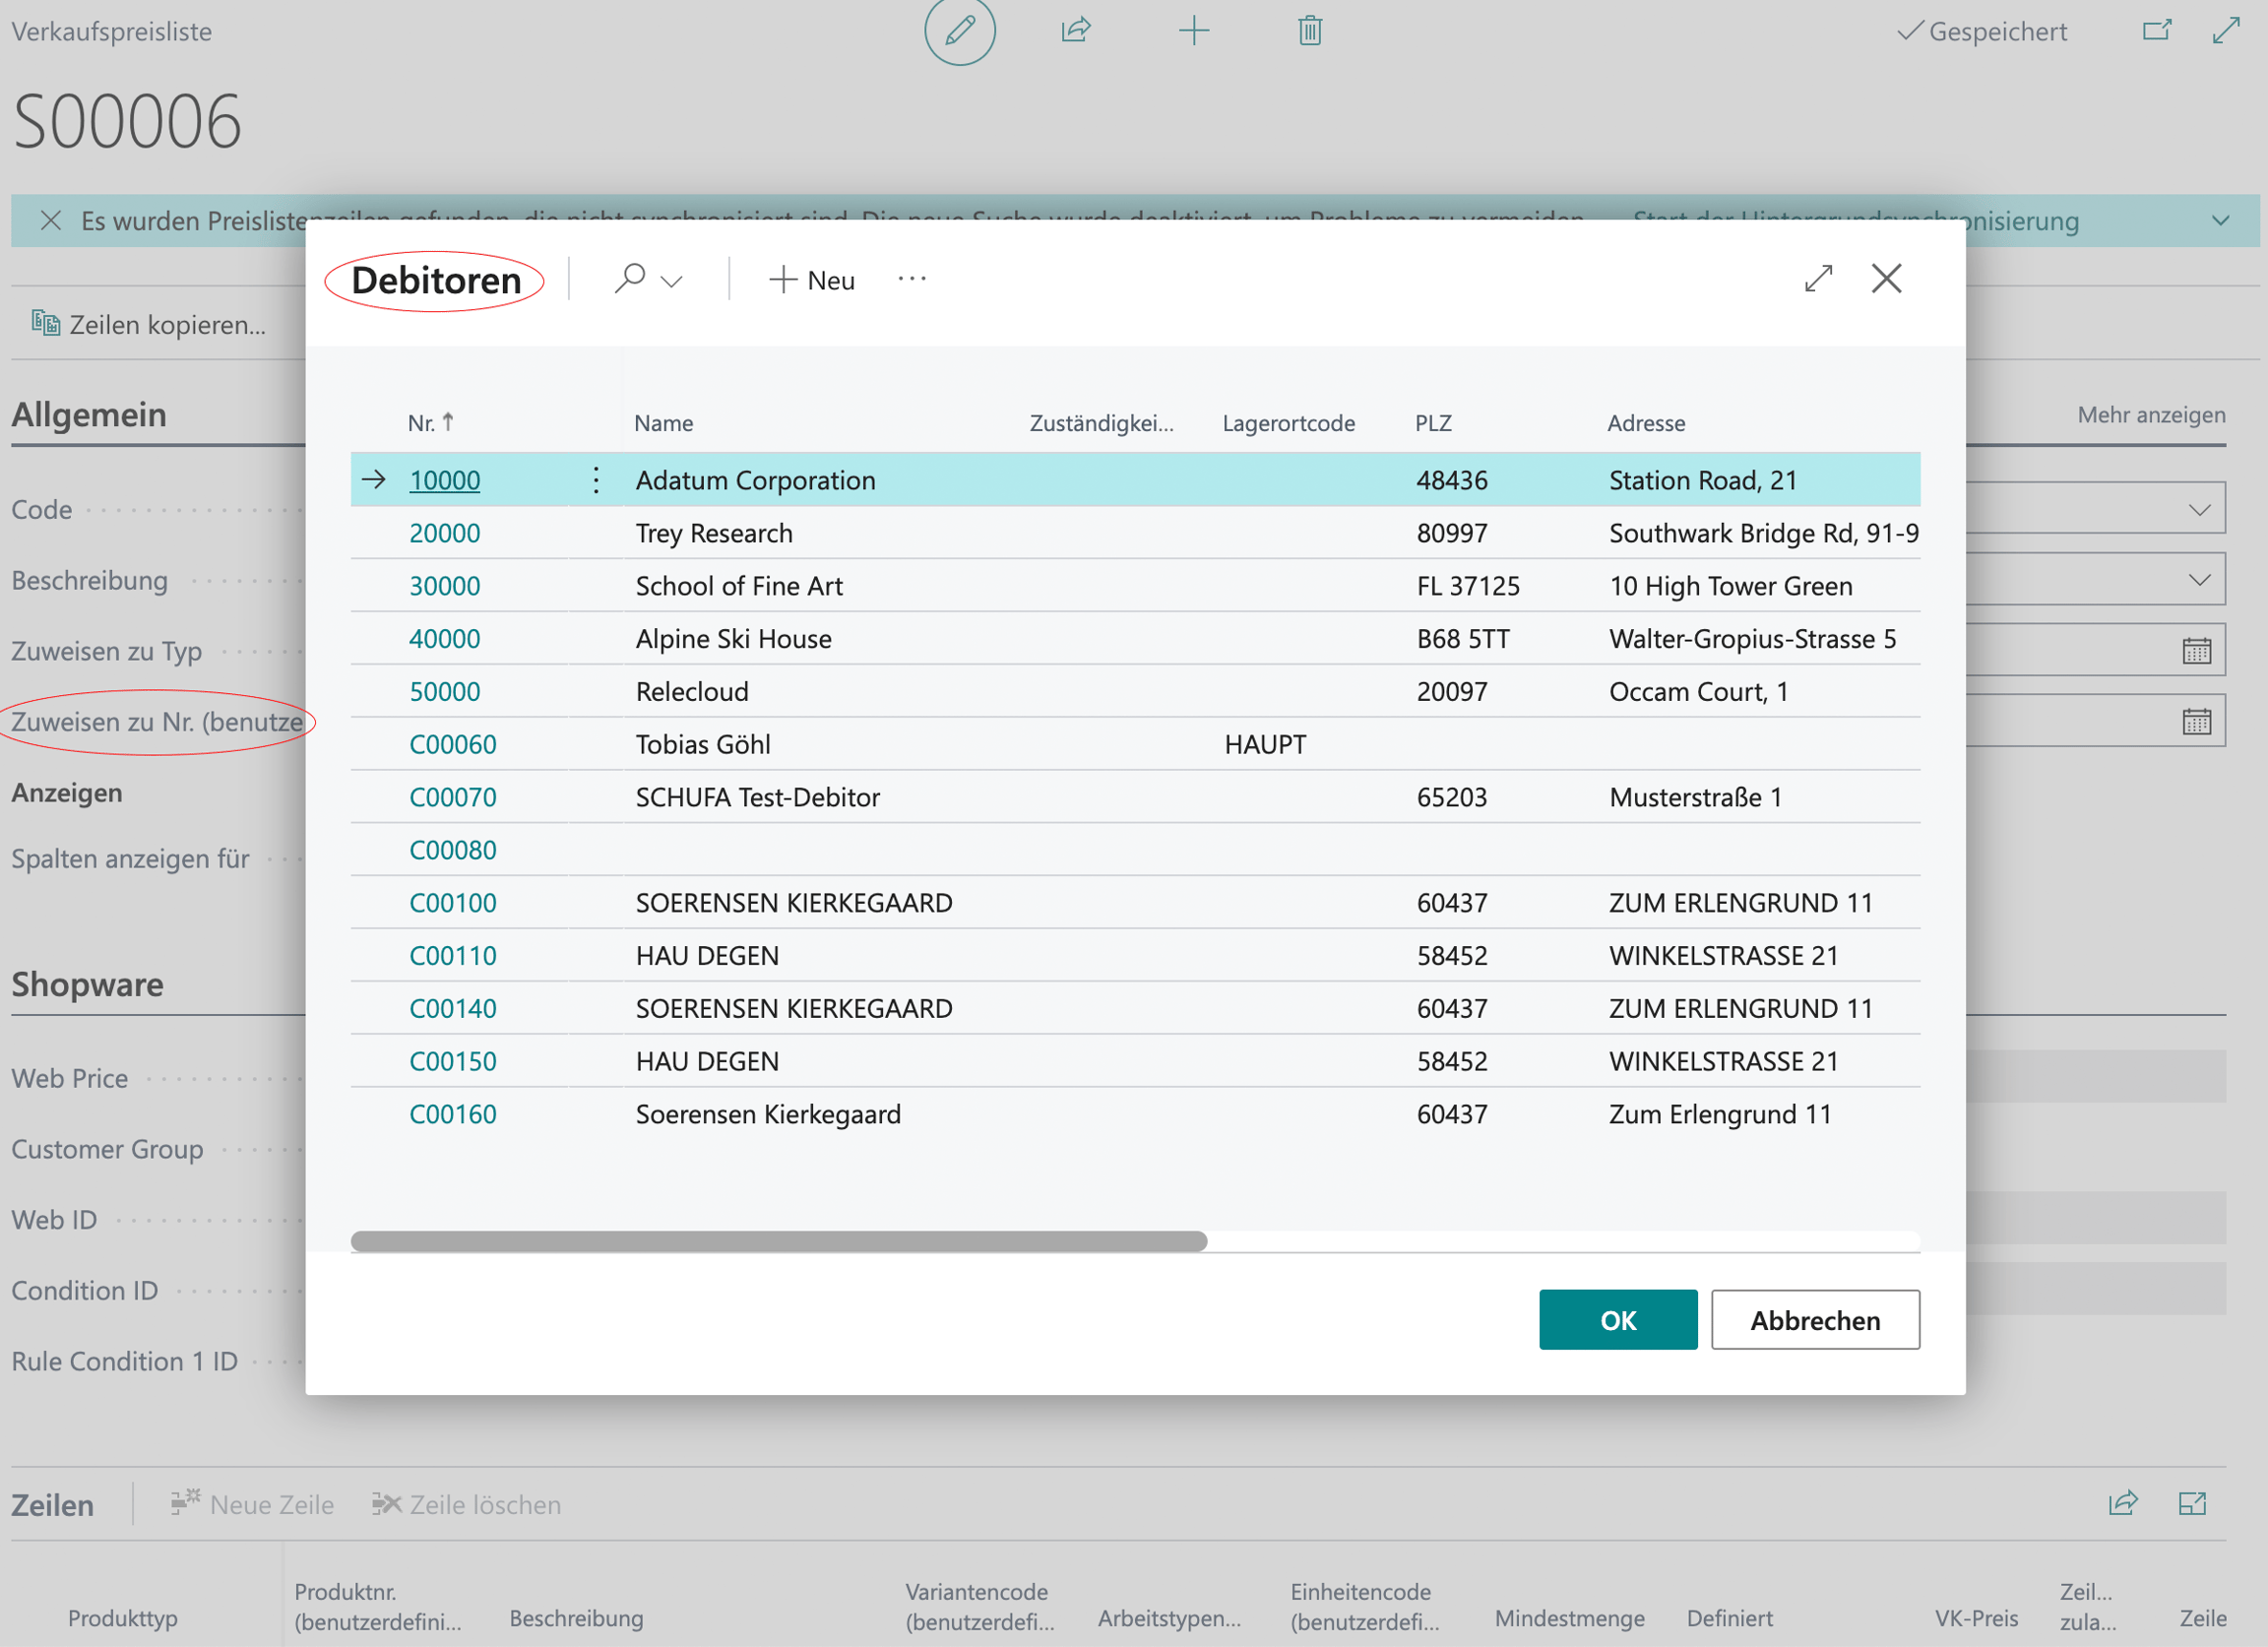Click the delete trash icon
Screen dimensions: 2268x1647
1310,31
